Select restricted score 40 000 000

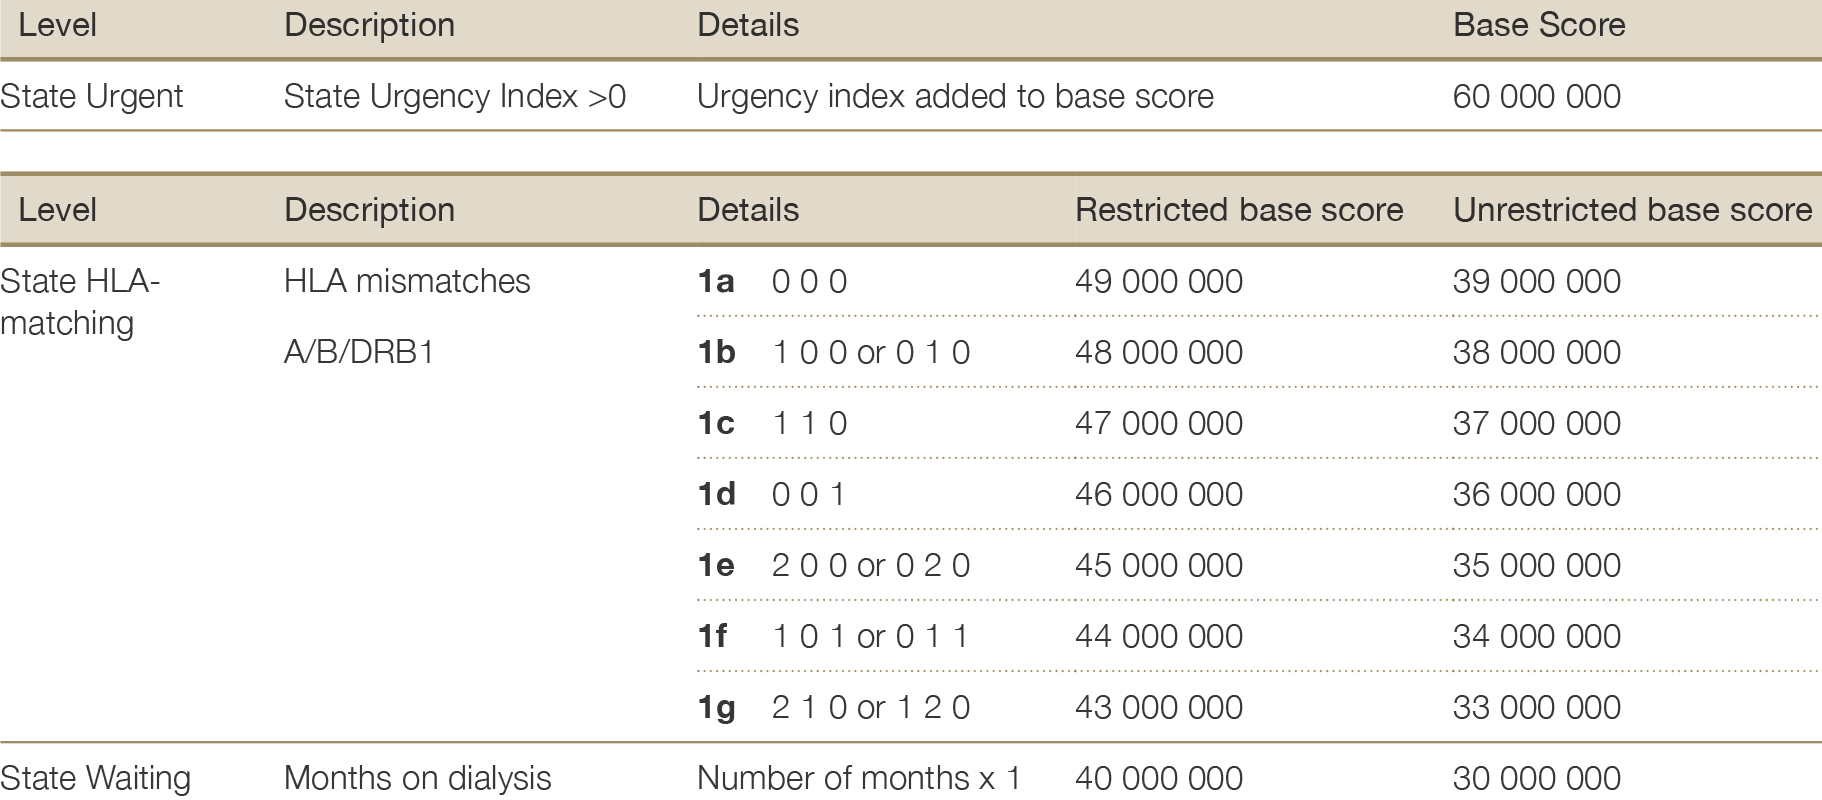1159,779
